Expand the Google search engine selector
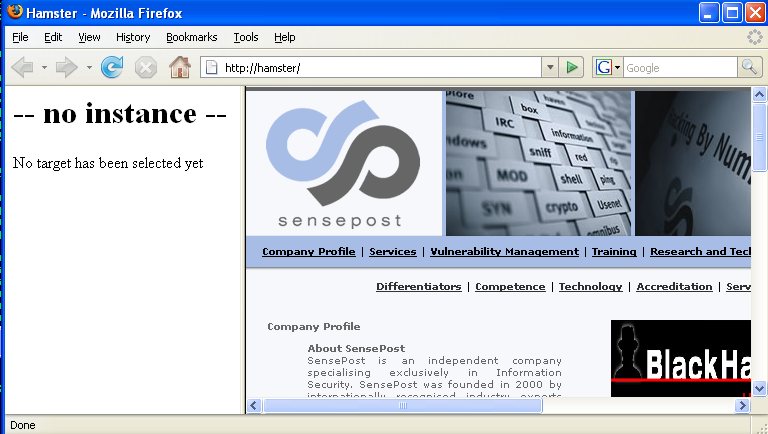Image resolution: width=768 pixels, height=434 pixels. pos(607,67)
